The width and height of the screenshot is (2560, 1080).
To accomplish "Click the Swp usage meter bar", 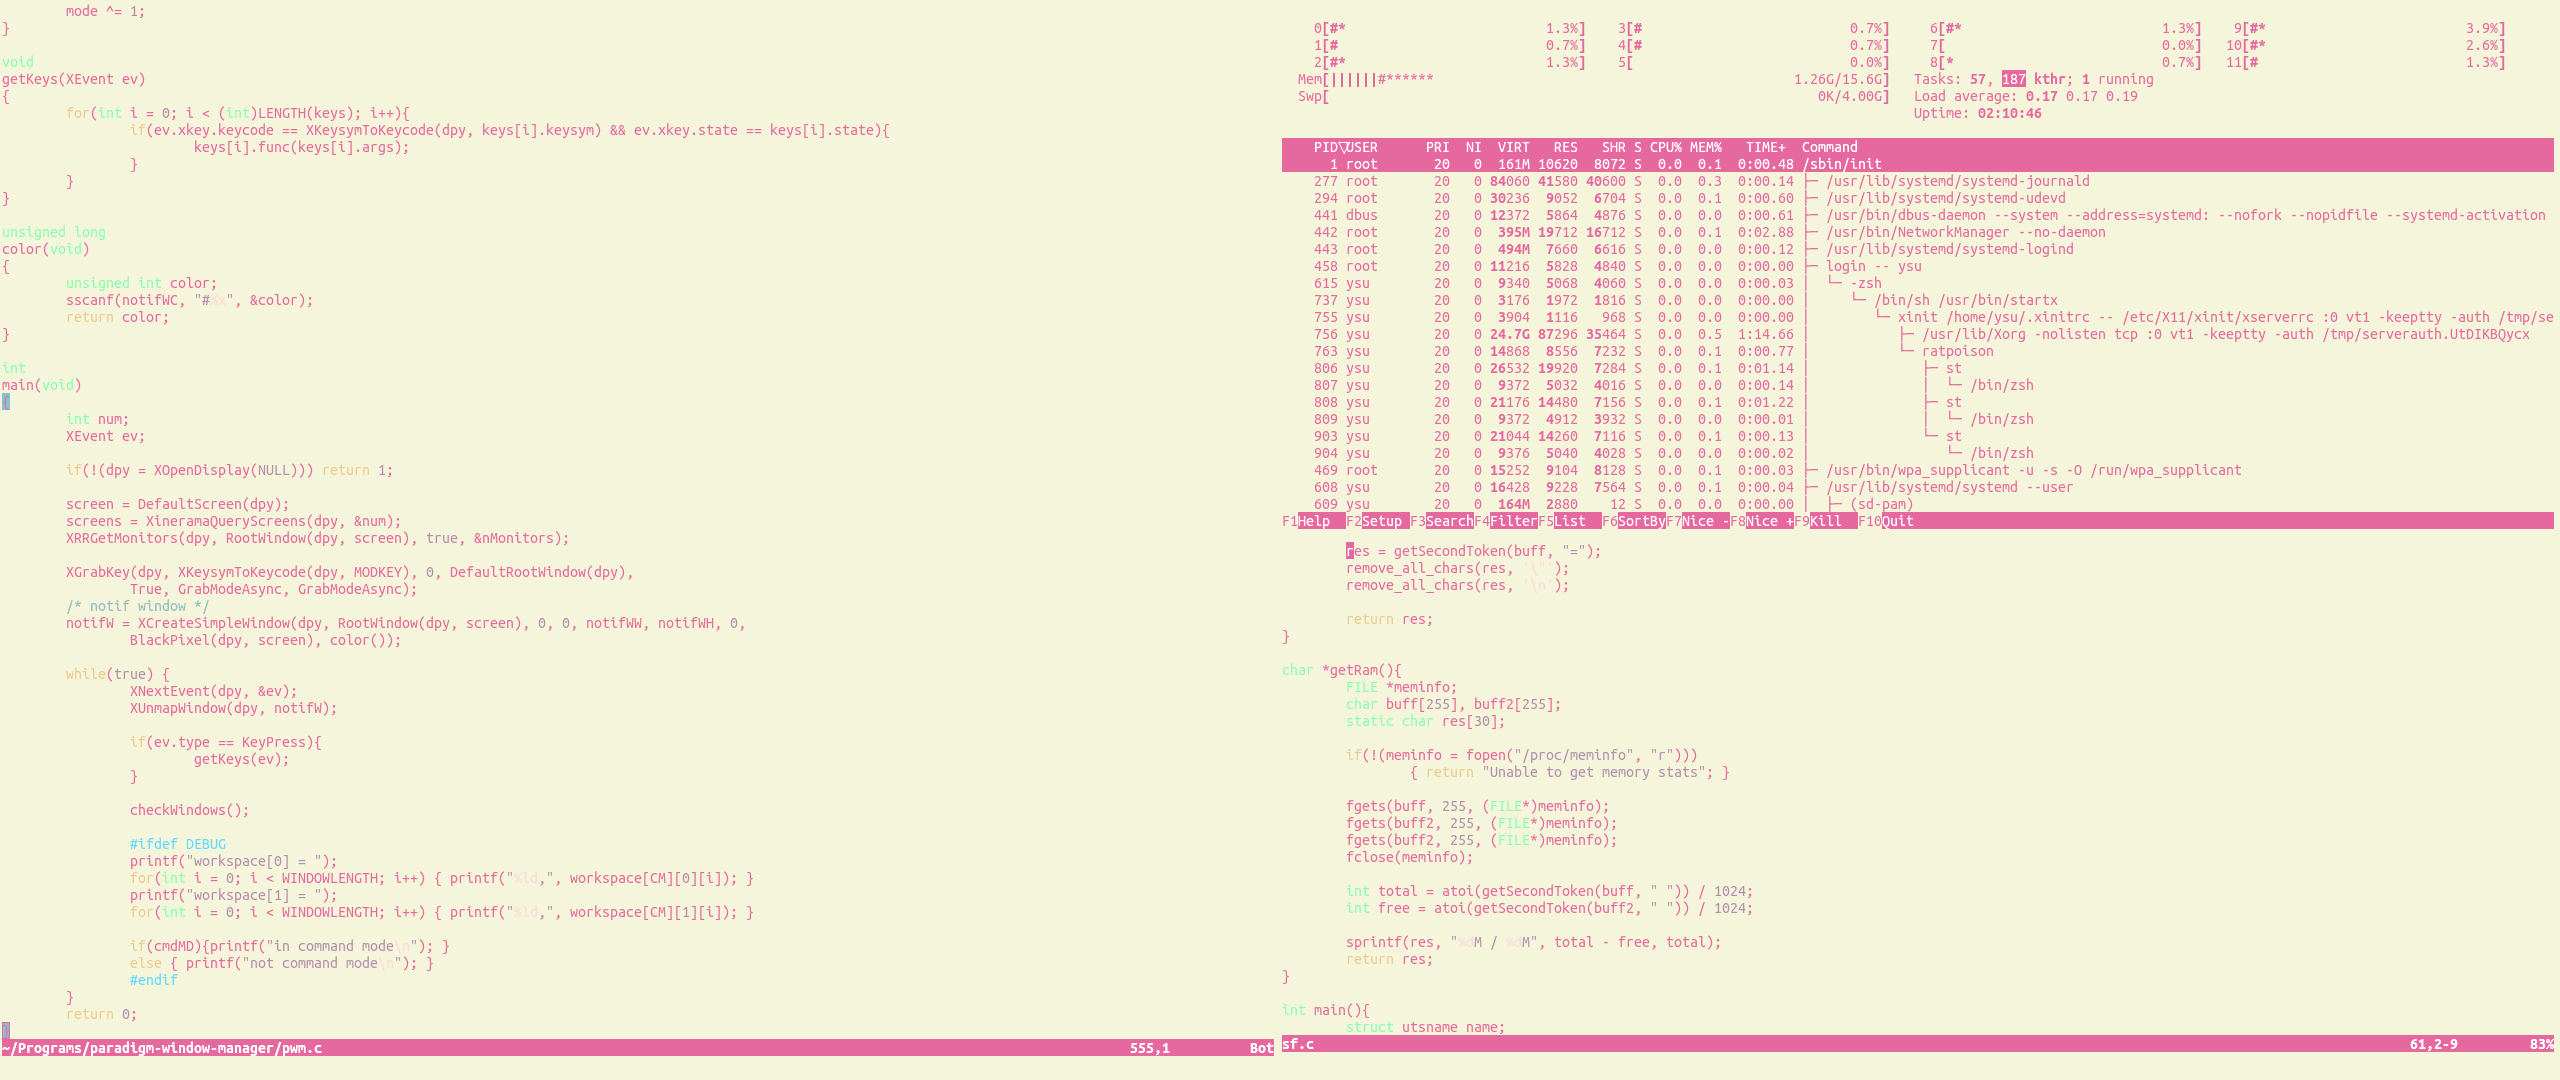I will tap(1593, 96).
